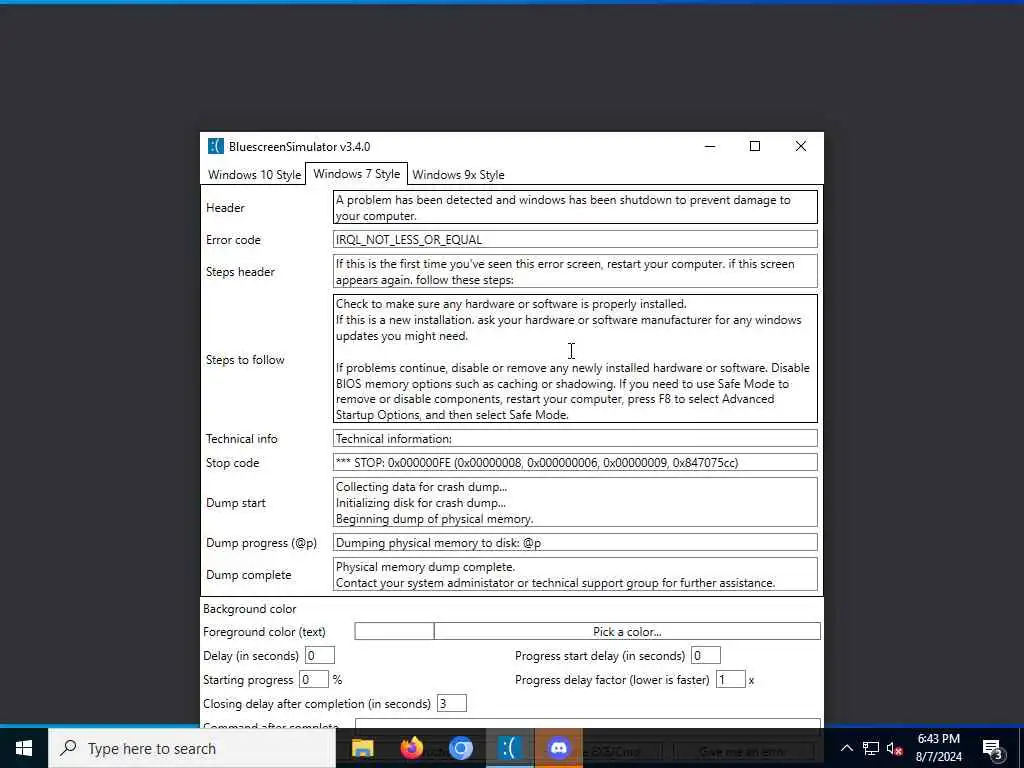Edit the Technical info field
Viewport: 1024px width, 768px height.
(575, 439)
